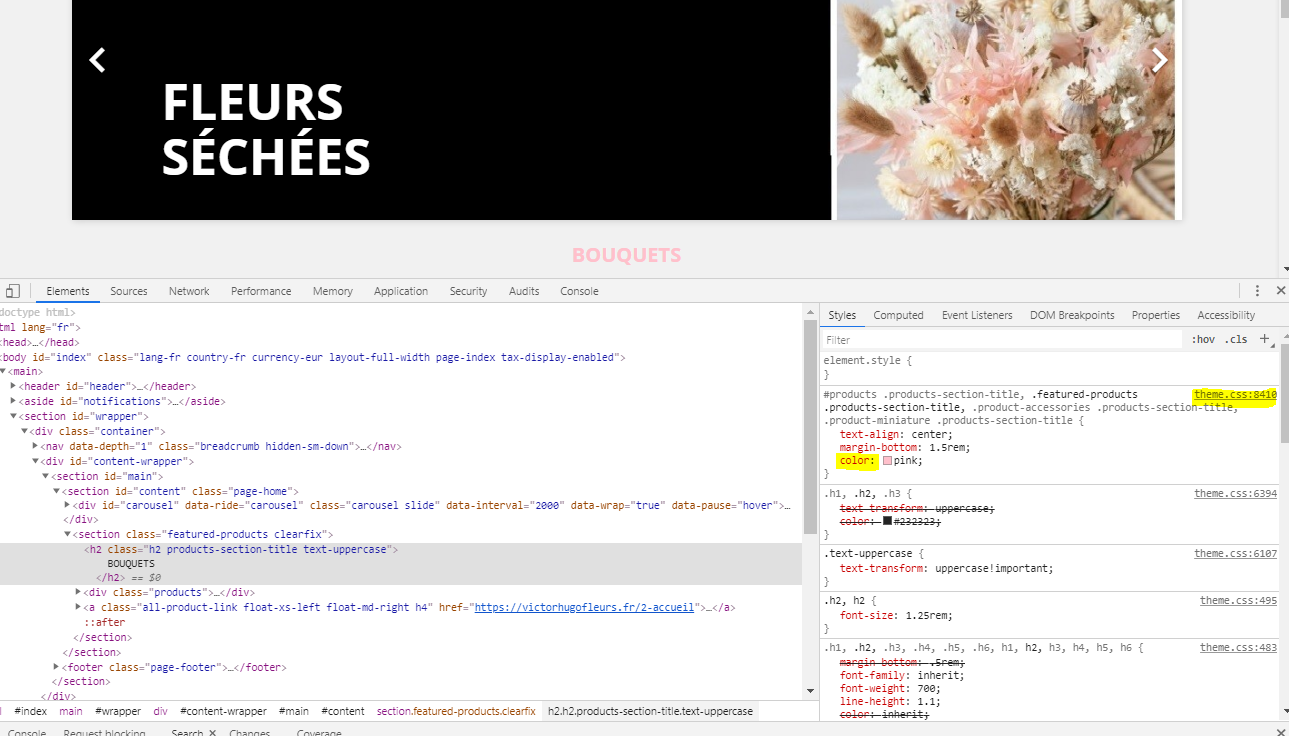The image size is (1289, 736).
Task: Switch to the Network tab
Action: point(189,291)
